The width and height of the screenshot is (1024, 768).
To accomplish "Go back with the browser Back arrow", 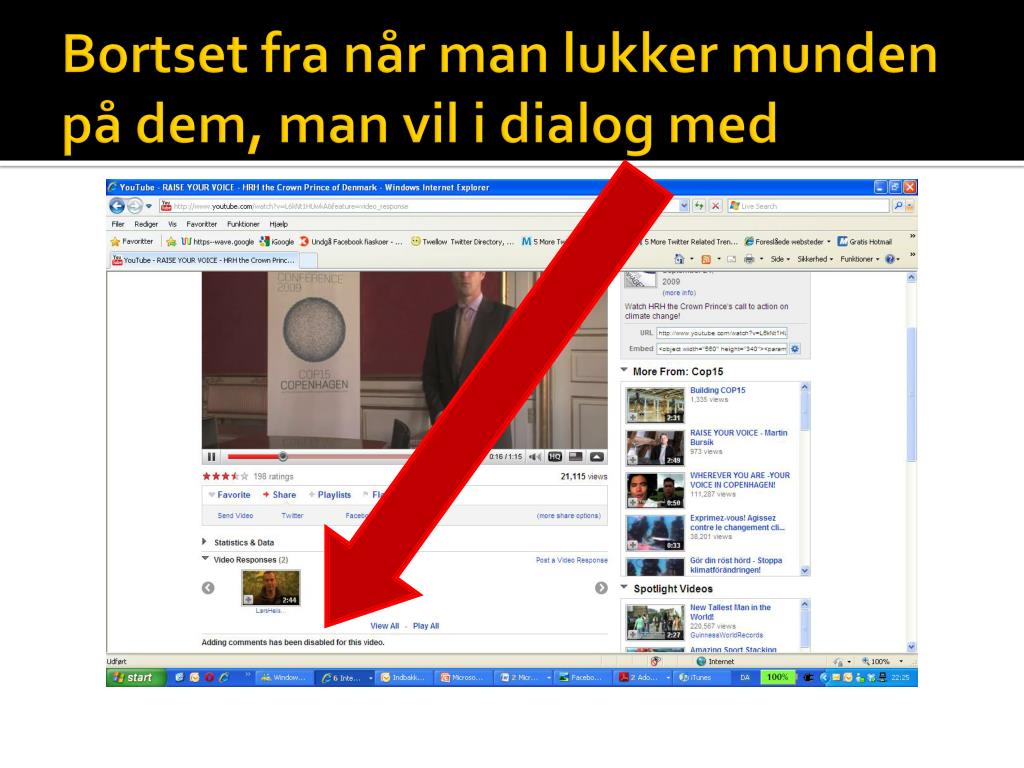I will point(117,206).
